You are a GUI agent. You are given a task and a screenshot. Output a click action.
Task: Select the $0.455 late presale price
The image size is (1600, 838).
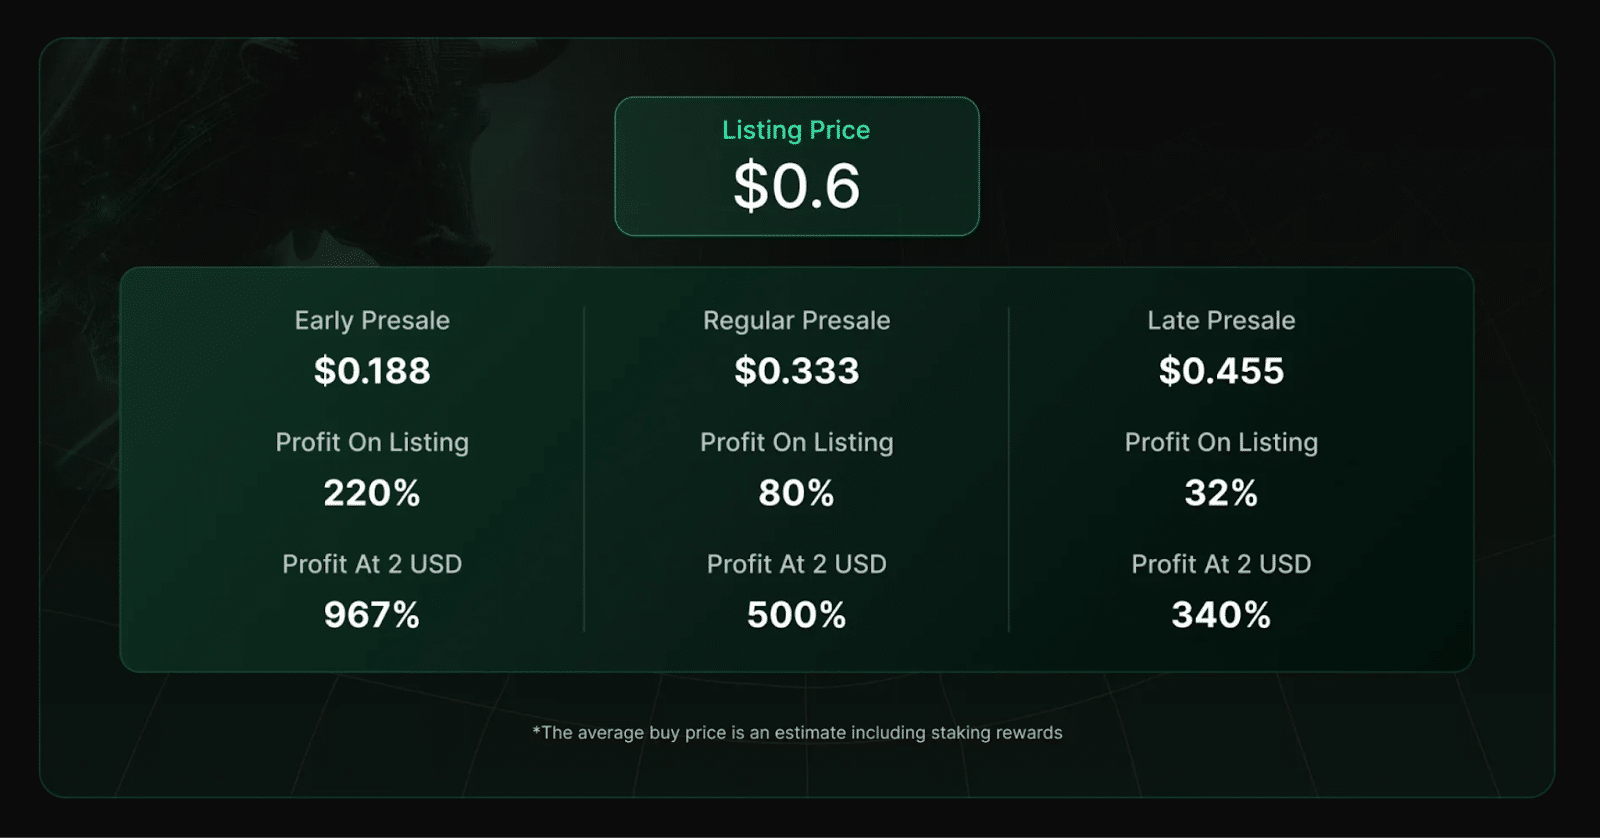pos(1221,371)
